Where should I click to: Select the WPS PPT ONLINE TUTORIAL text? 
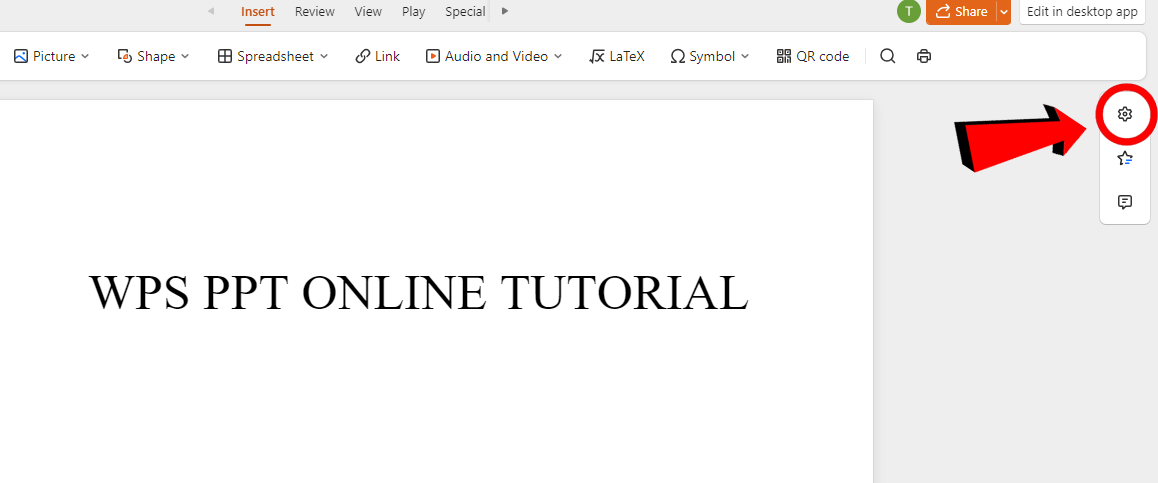(419, 292)
